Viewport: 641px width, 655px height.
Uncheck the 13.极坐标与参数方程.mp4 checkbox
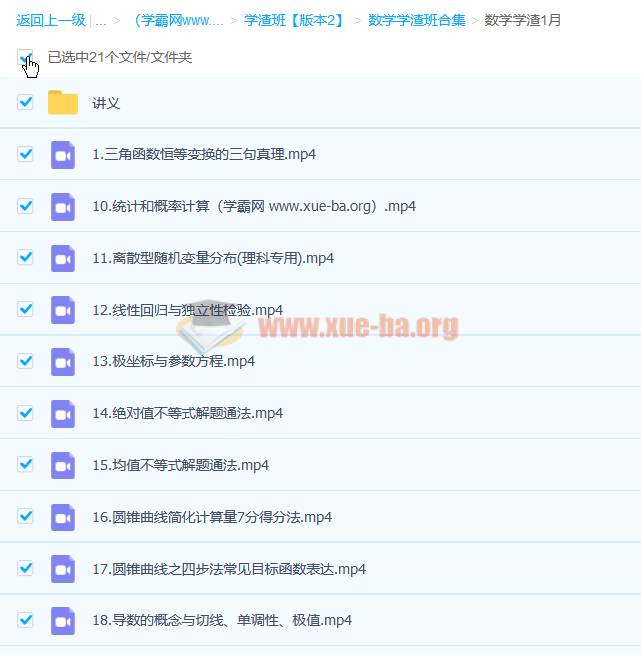point(25,361)
